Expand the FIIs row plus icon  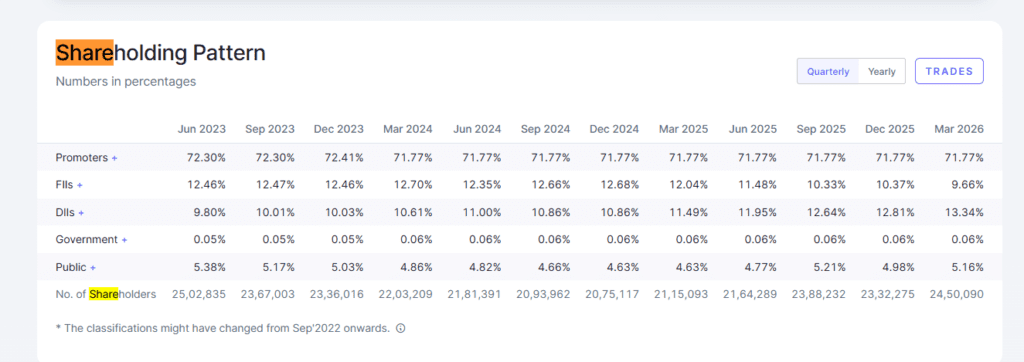pyautogui.click(x=80, y=186)
